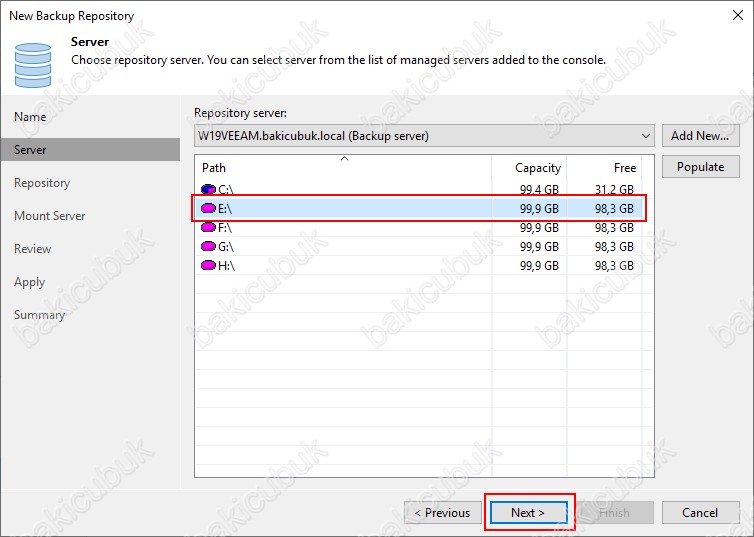Proceed with the Next button
The width and height of the screenshot is (754, 537).
[528, 513]
